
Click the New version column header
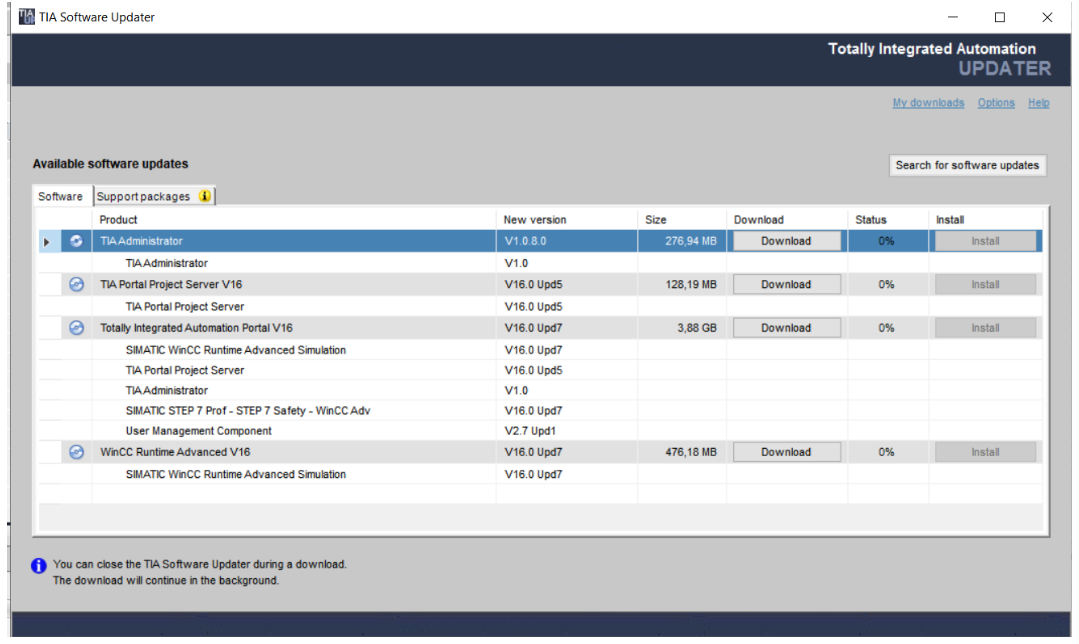point(566,219)
